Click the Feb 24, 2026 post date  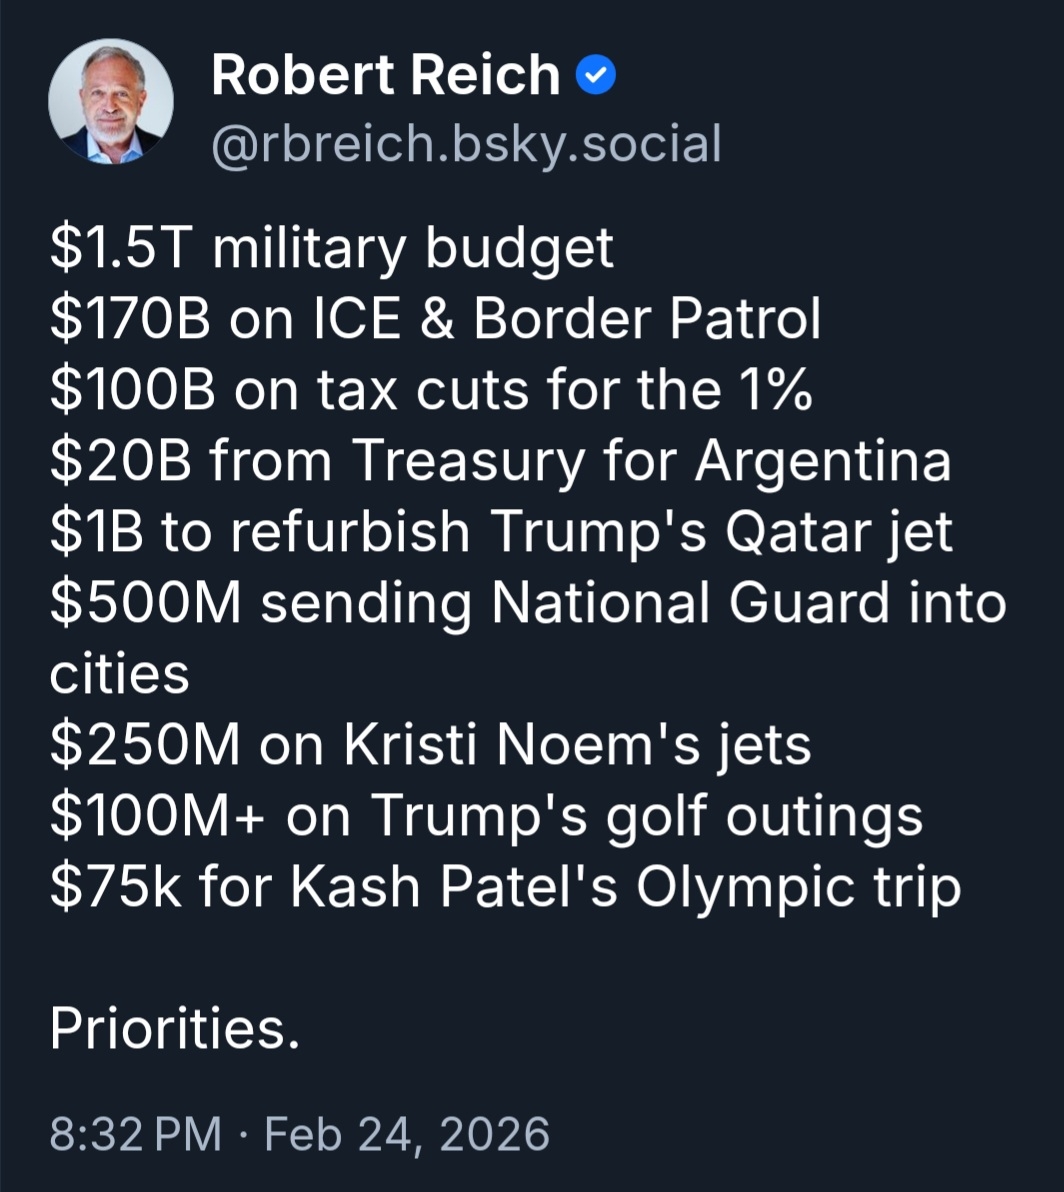(407, 1134)
